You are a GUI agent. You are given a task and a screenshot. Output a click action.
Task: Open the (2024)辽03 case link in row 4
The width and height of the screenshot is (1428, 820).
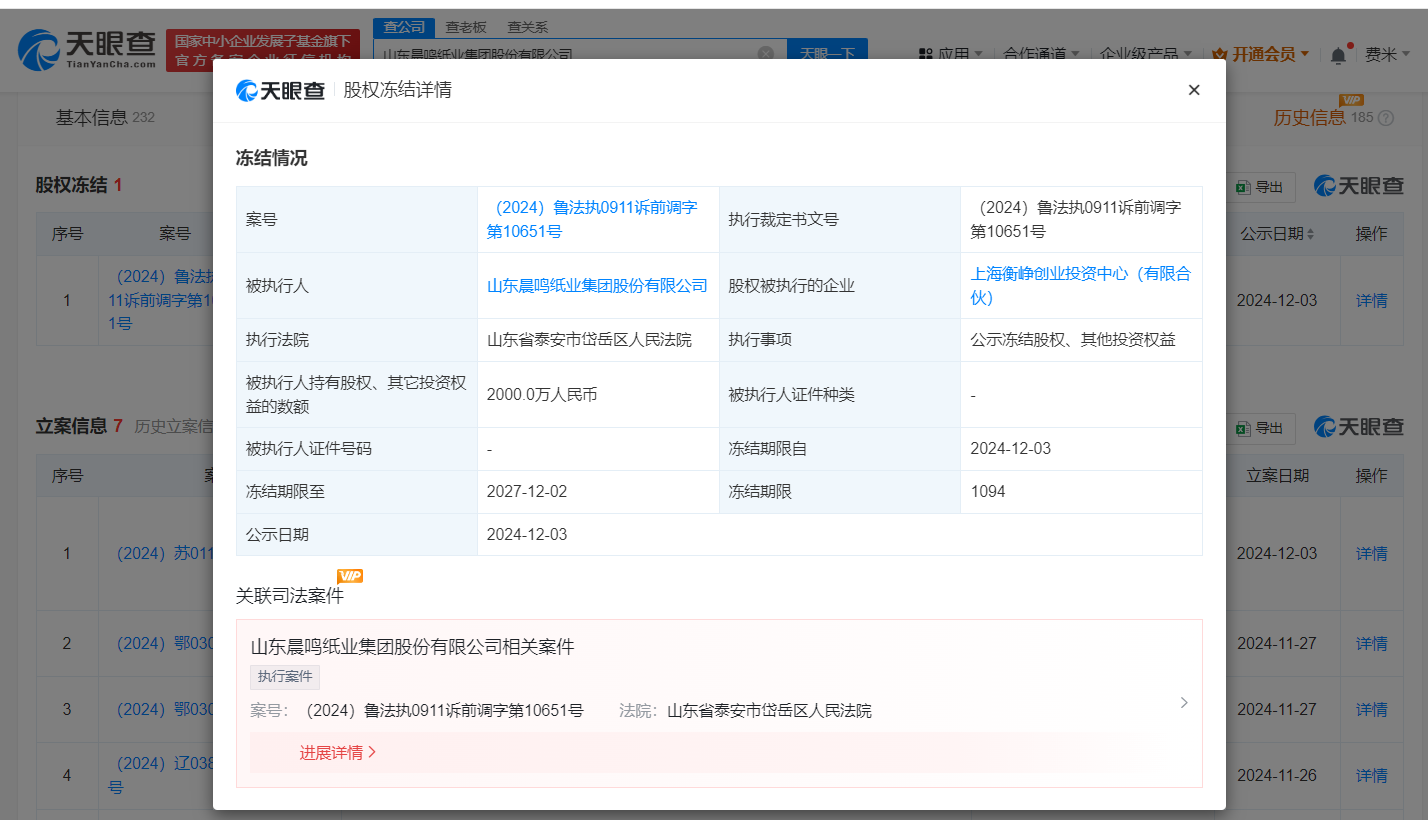pyautogui.click(x=161, y=775)
